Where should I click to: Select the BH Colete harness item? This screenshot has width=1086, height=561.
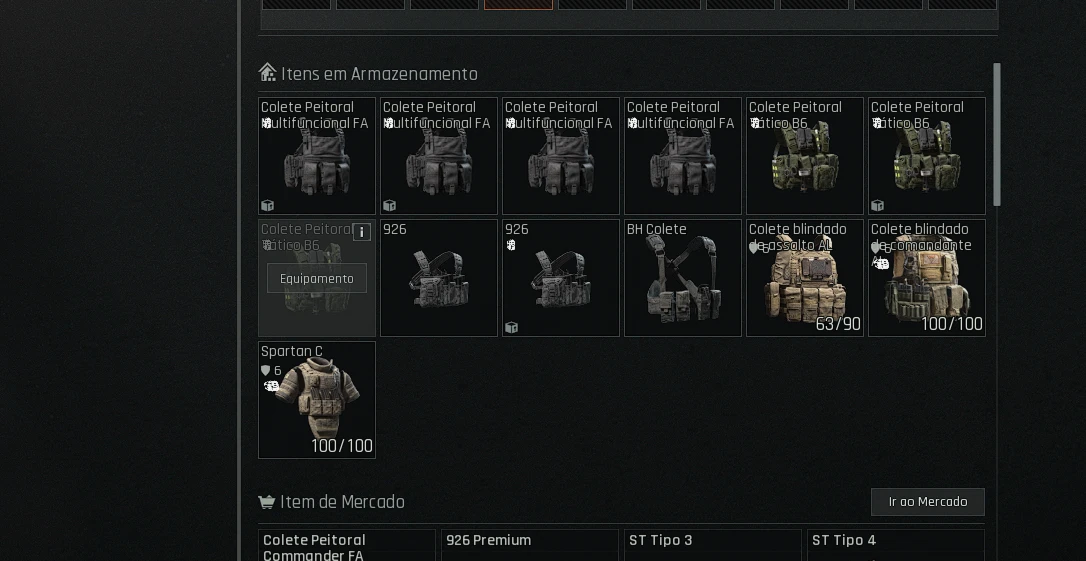[682, 278]
